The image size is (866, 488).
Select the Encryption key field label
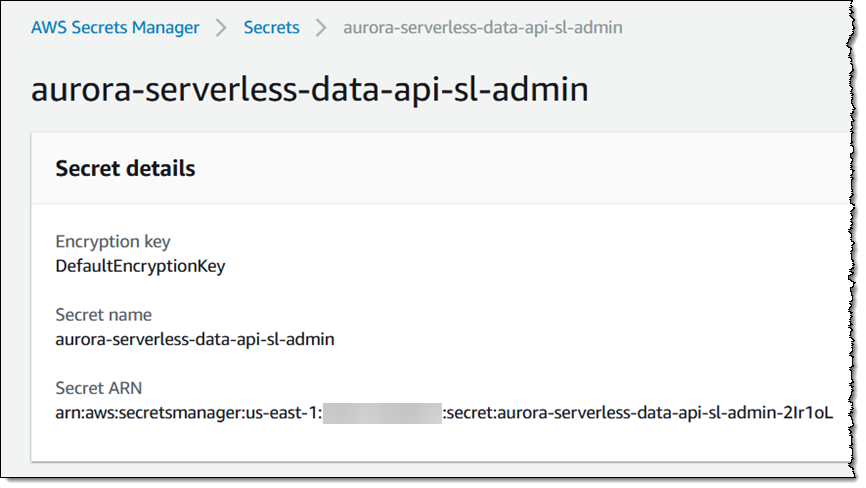113,242
